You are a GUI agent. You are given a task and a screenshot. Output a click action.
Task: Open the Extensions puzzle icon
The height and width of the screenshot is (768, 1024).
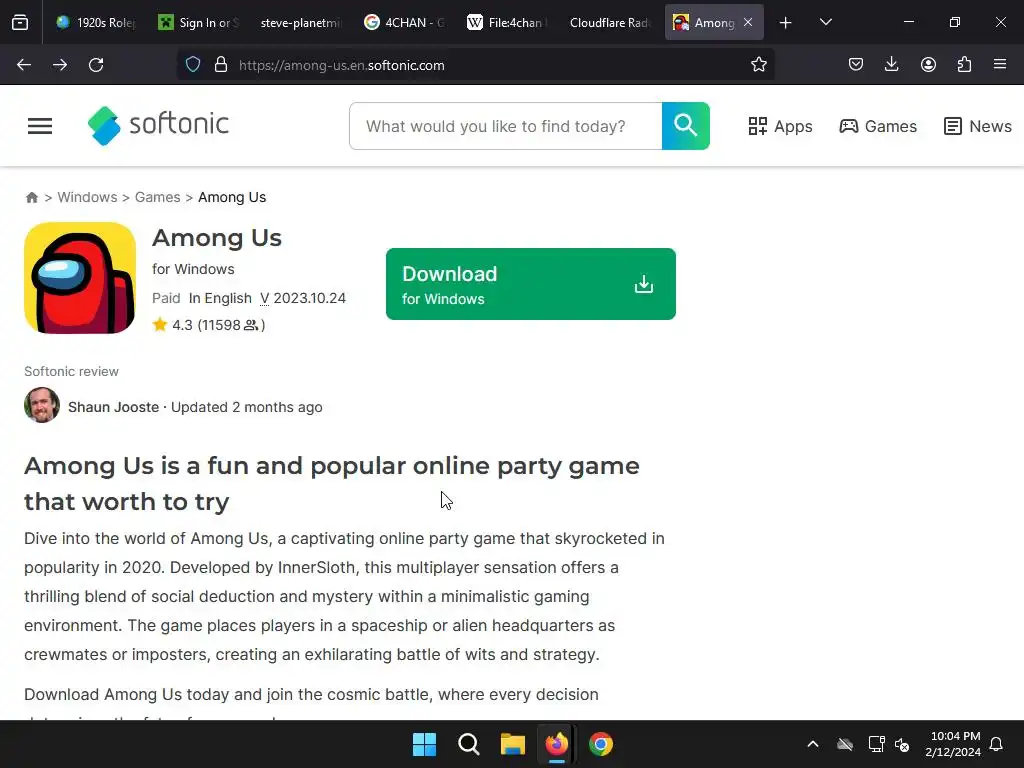click(x=964, y=65)
